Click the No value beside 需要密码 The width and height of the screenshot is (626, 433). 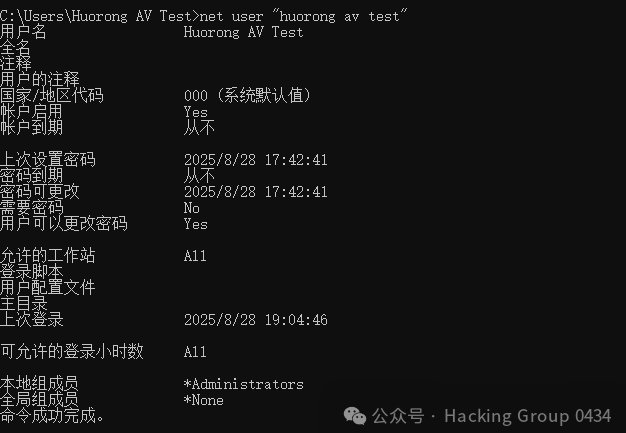coord(192,208)
